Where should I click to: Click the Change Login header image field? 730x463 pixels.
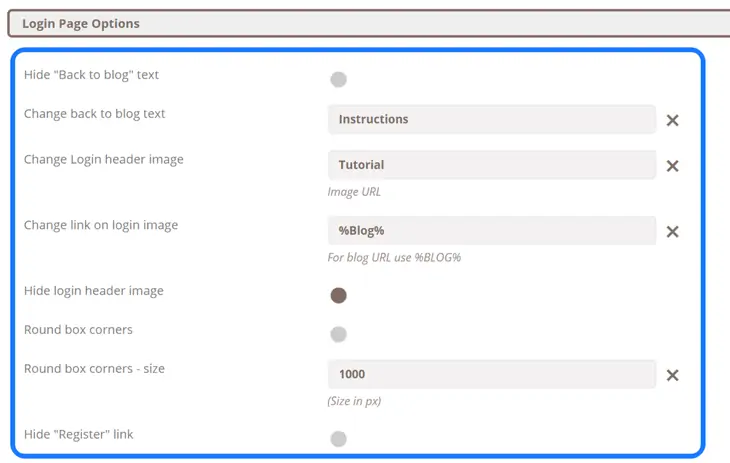[491, 165]
